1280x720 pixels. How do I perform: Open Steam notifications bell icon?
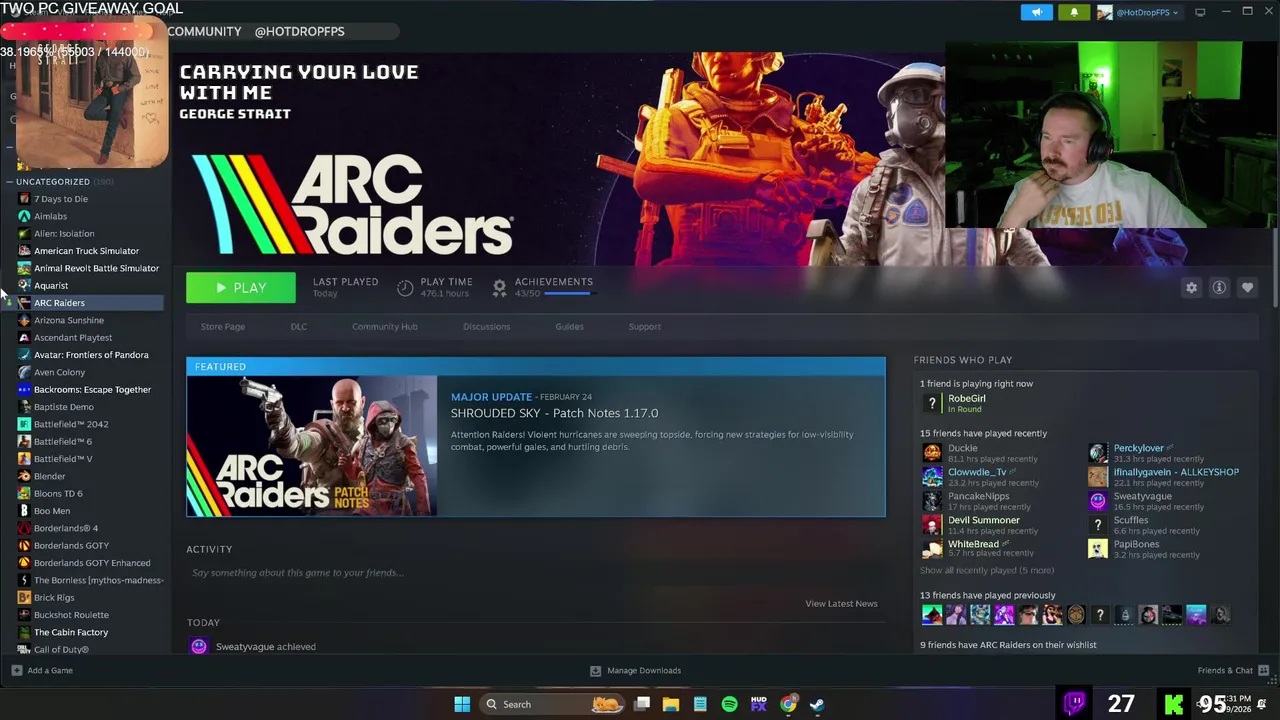tap(1074, 12)
